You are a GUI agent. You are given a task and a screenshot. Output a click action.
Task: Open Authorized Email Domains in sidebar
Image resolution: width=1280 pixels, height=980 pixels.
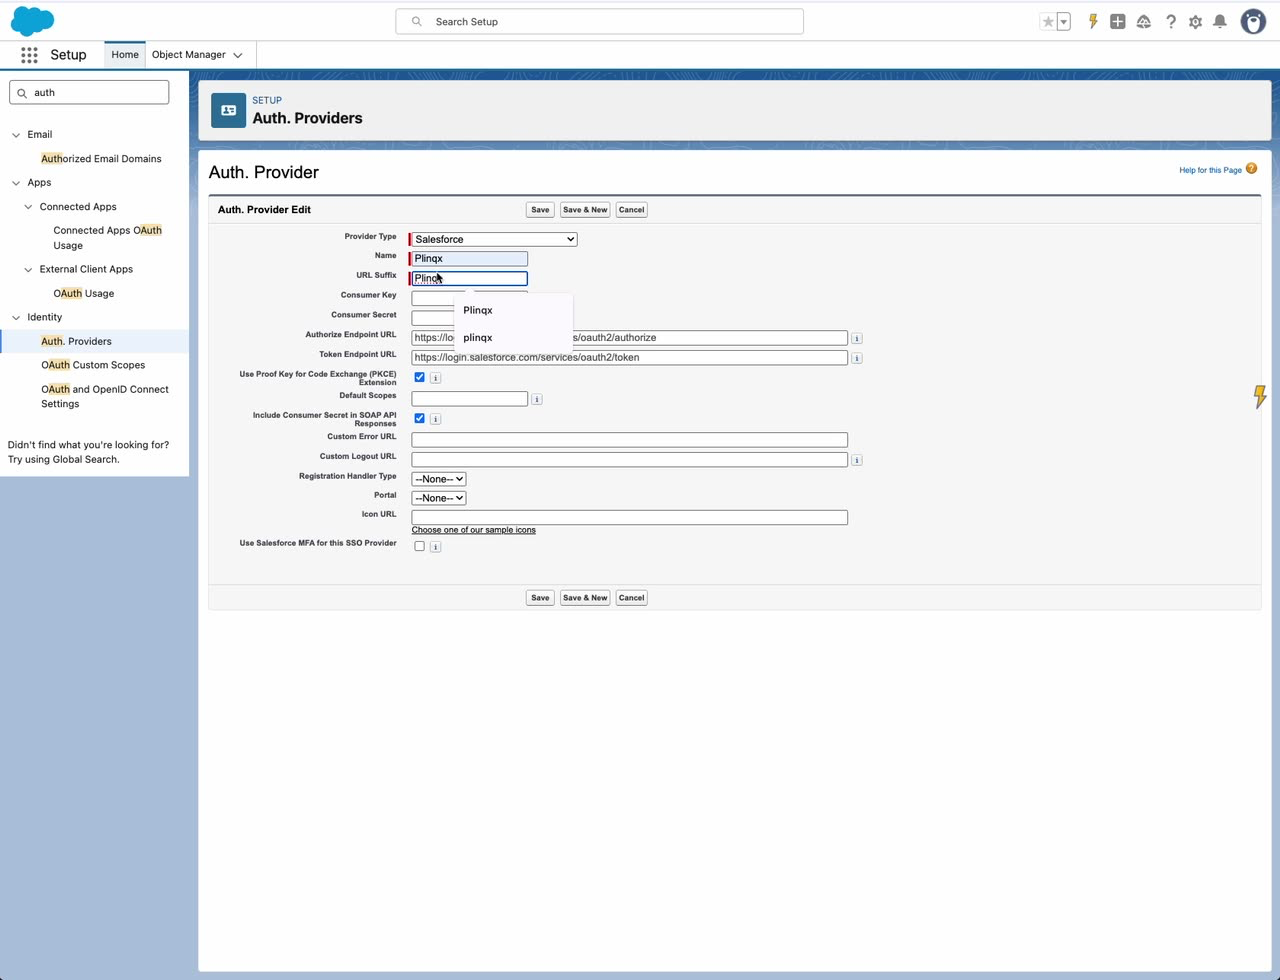(101, 159)
